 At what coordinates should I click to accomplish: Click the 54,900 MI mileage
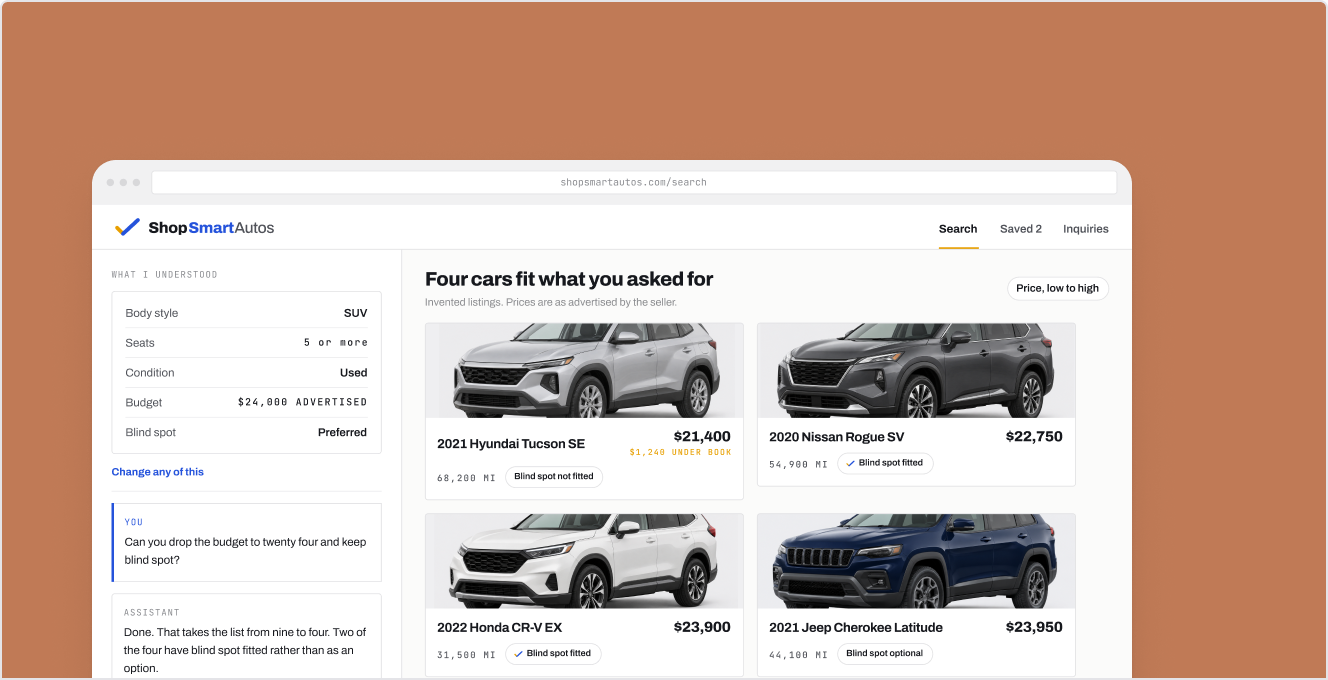[x=798, y=464]
